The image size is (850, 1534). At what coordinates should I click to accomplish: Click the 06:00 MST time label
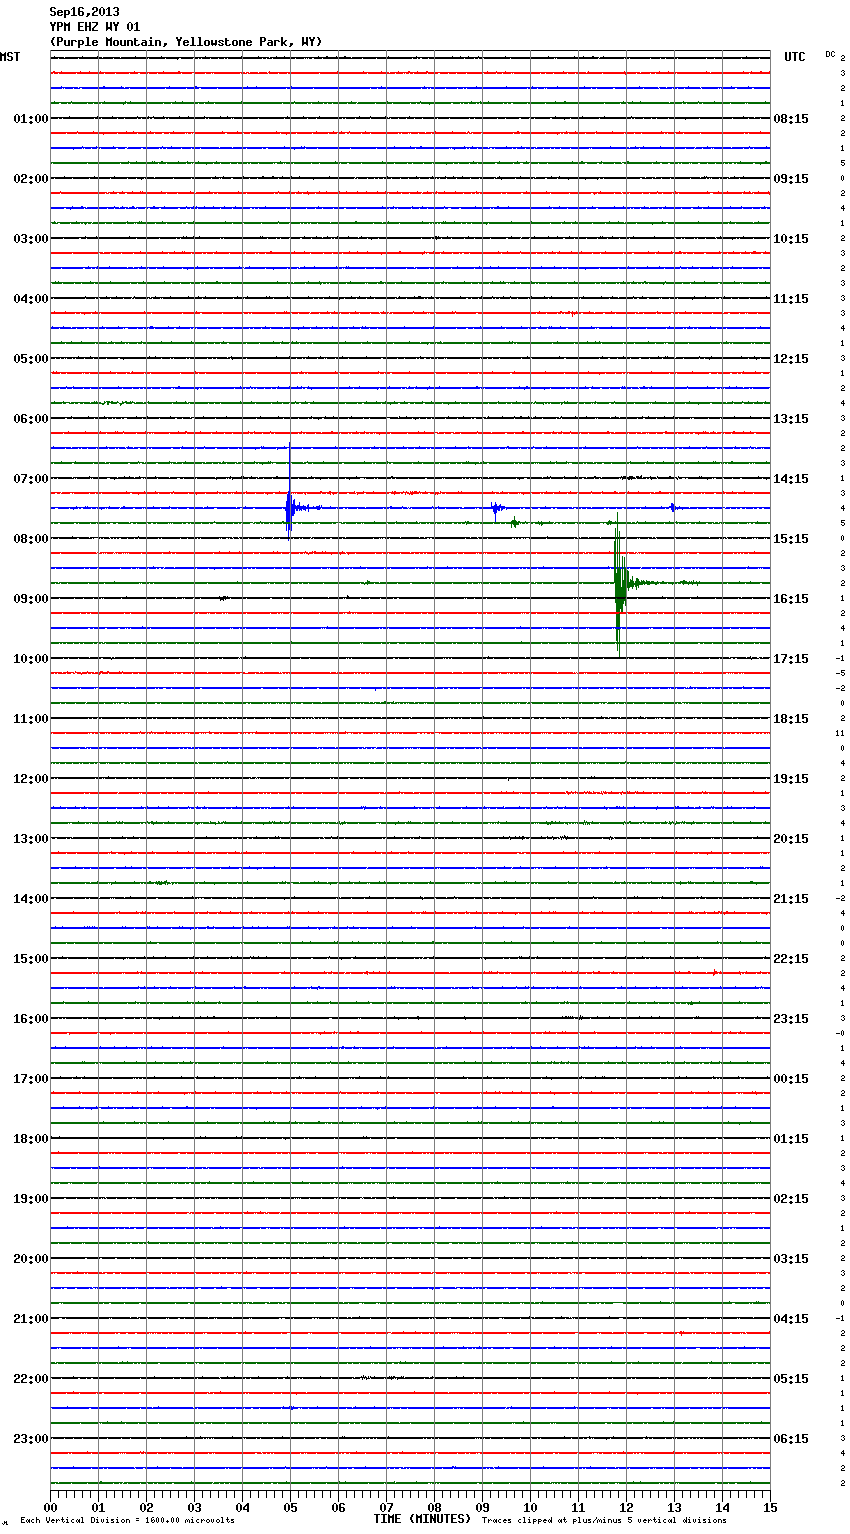(31, 419)
